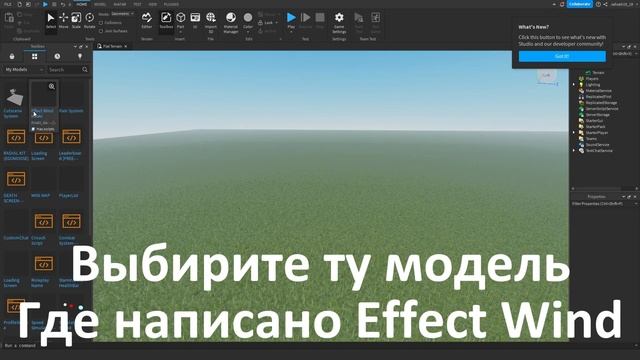Select SoundService in the Explorer
640x360 pixels.
click(x=597, y=144)
